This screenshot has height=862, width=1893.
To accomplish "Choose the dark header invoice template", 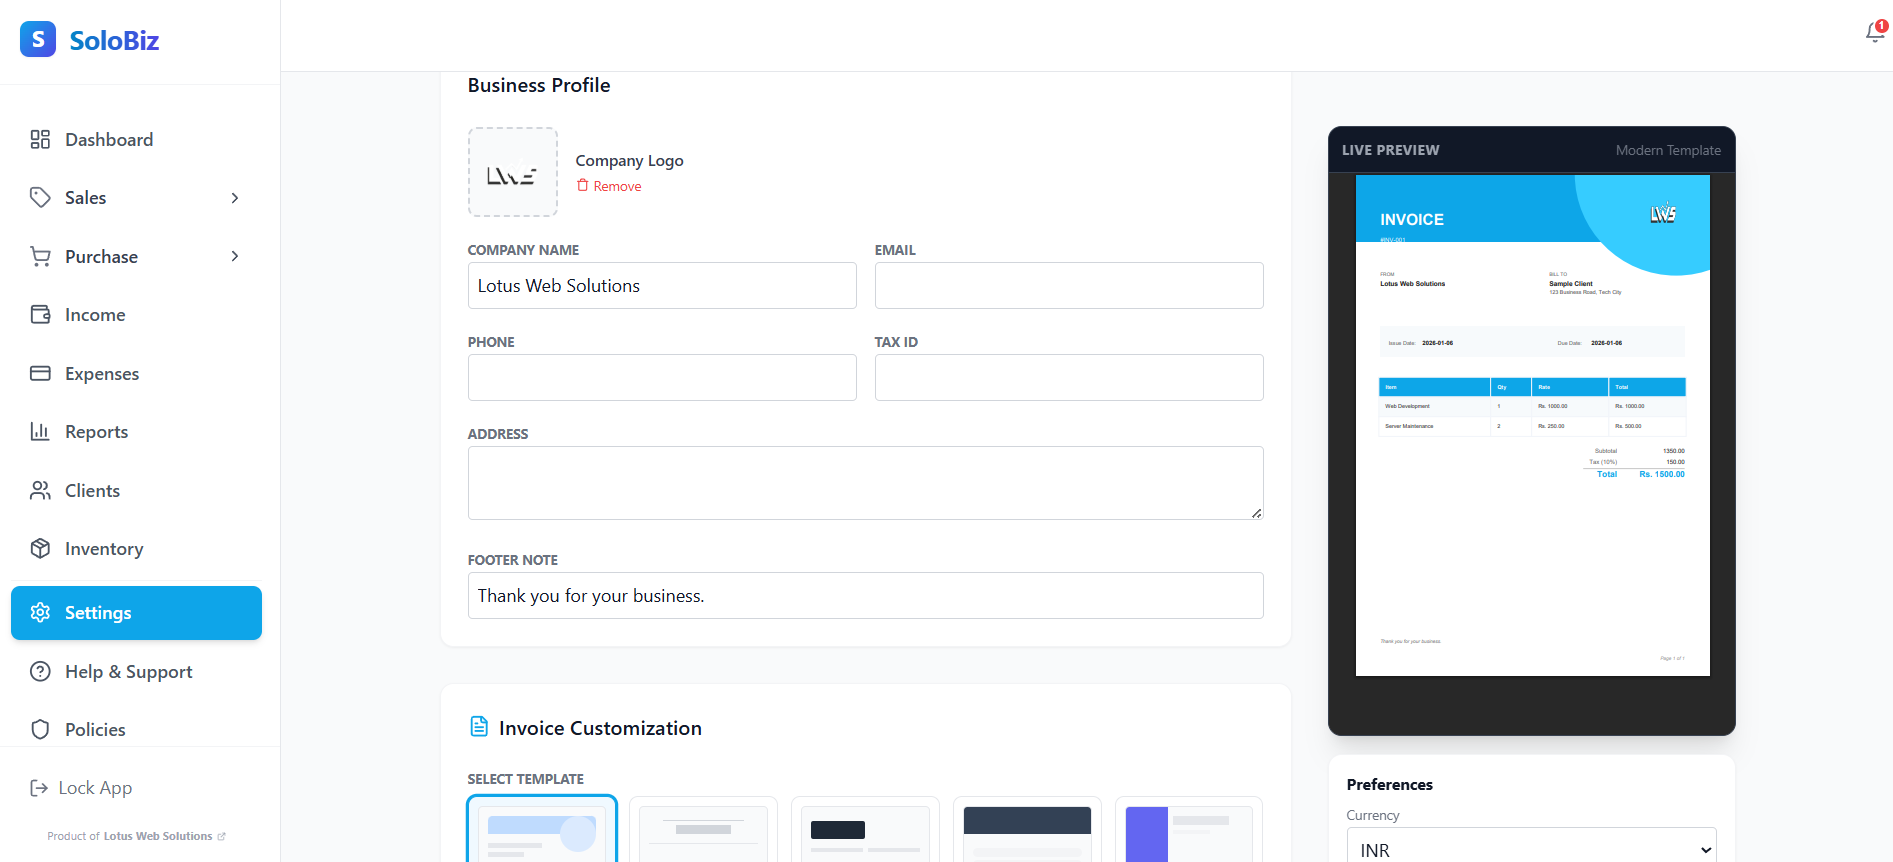I will pyautogui.click(x=1027, y=831).
